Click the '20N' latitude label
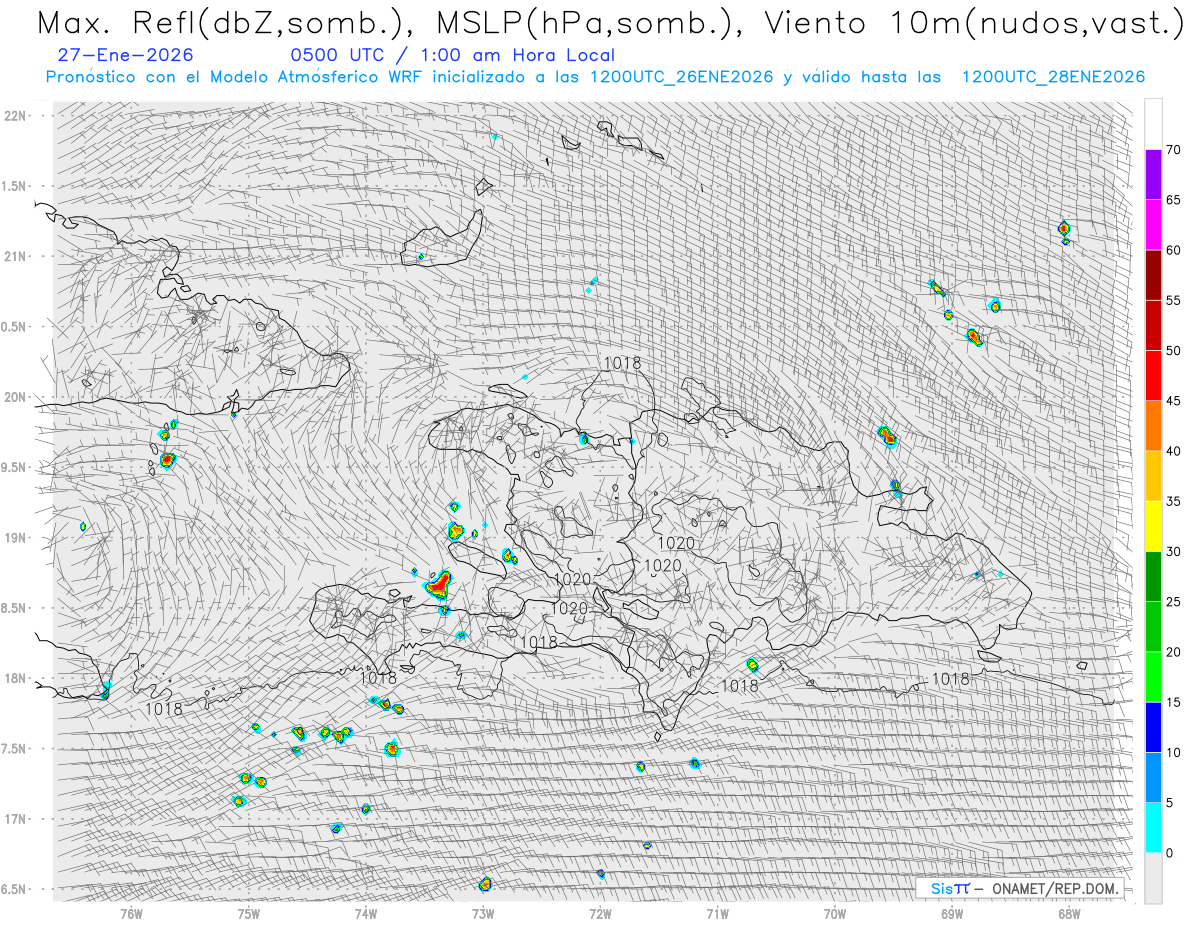The width and height of the screenshot is (1200, 927). coord(15,397)
